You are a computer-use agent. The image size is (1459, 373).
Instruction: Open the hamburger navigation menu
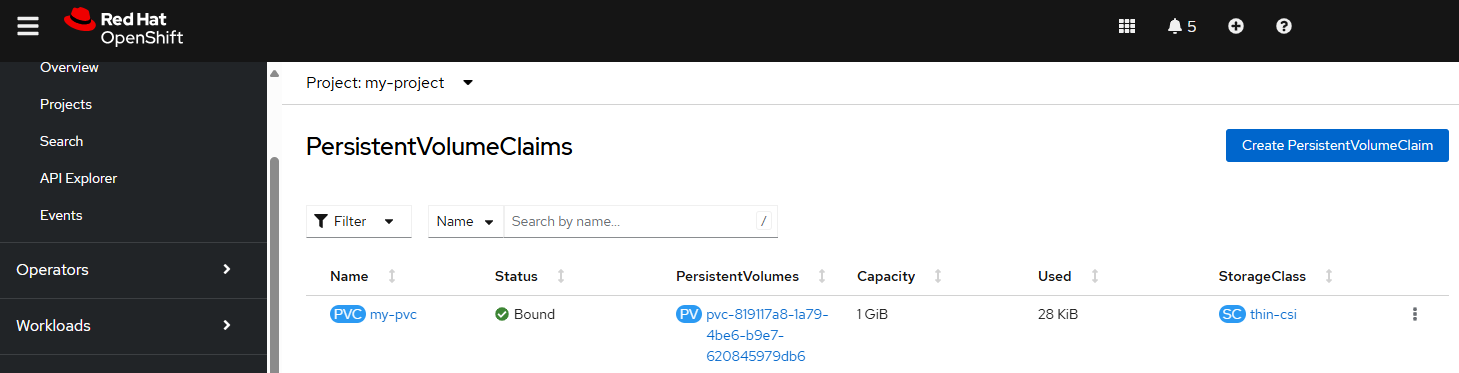click(x=28, y=27)
